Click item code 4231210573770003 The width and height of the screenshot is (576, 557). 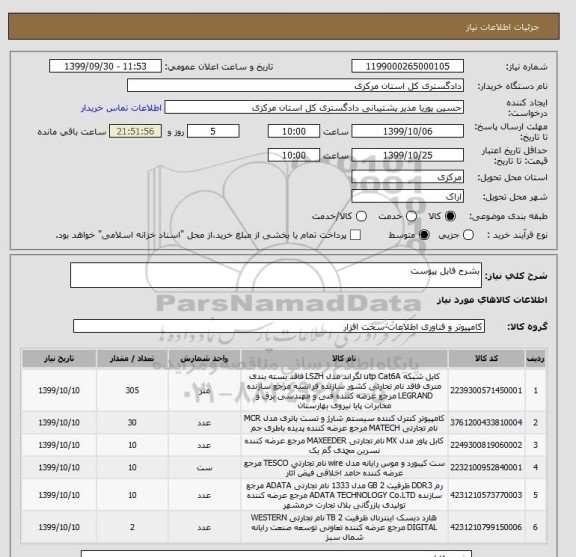(x=486, y=495)
